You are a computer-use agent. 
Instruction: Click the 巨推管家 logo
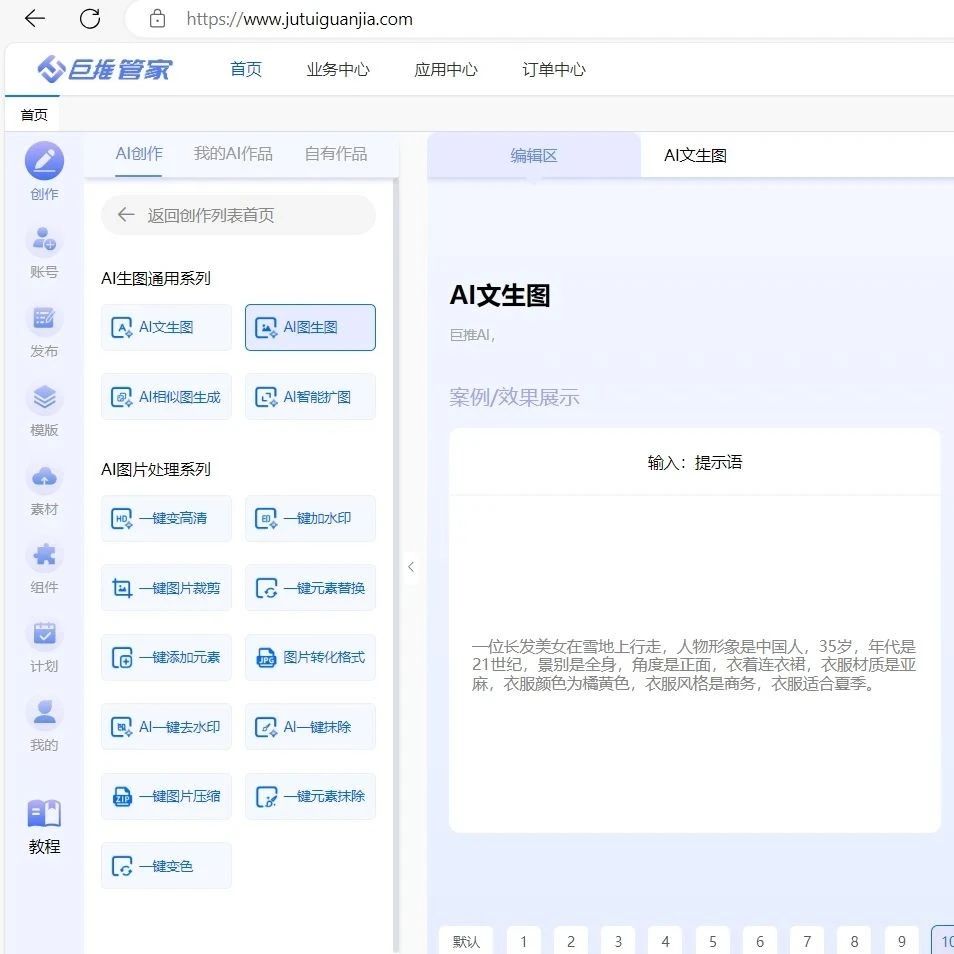[105, 69]
